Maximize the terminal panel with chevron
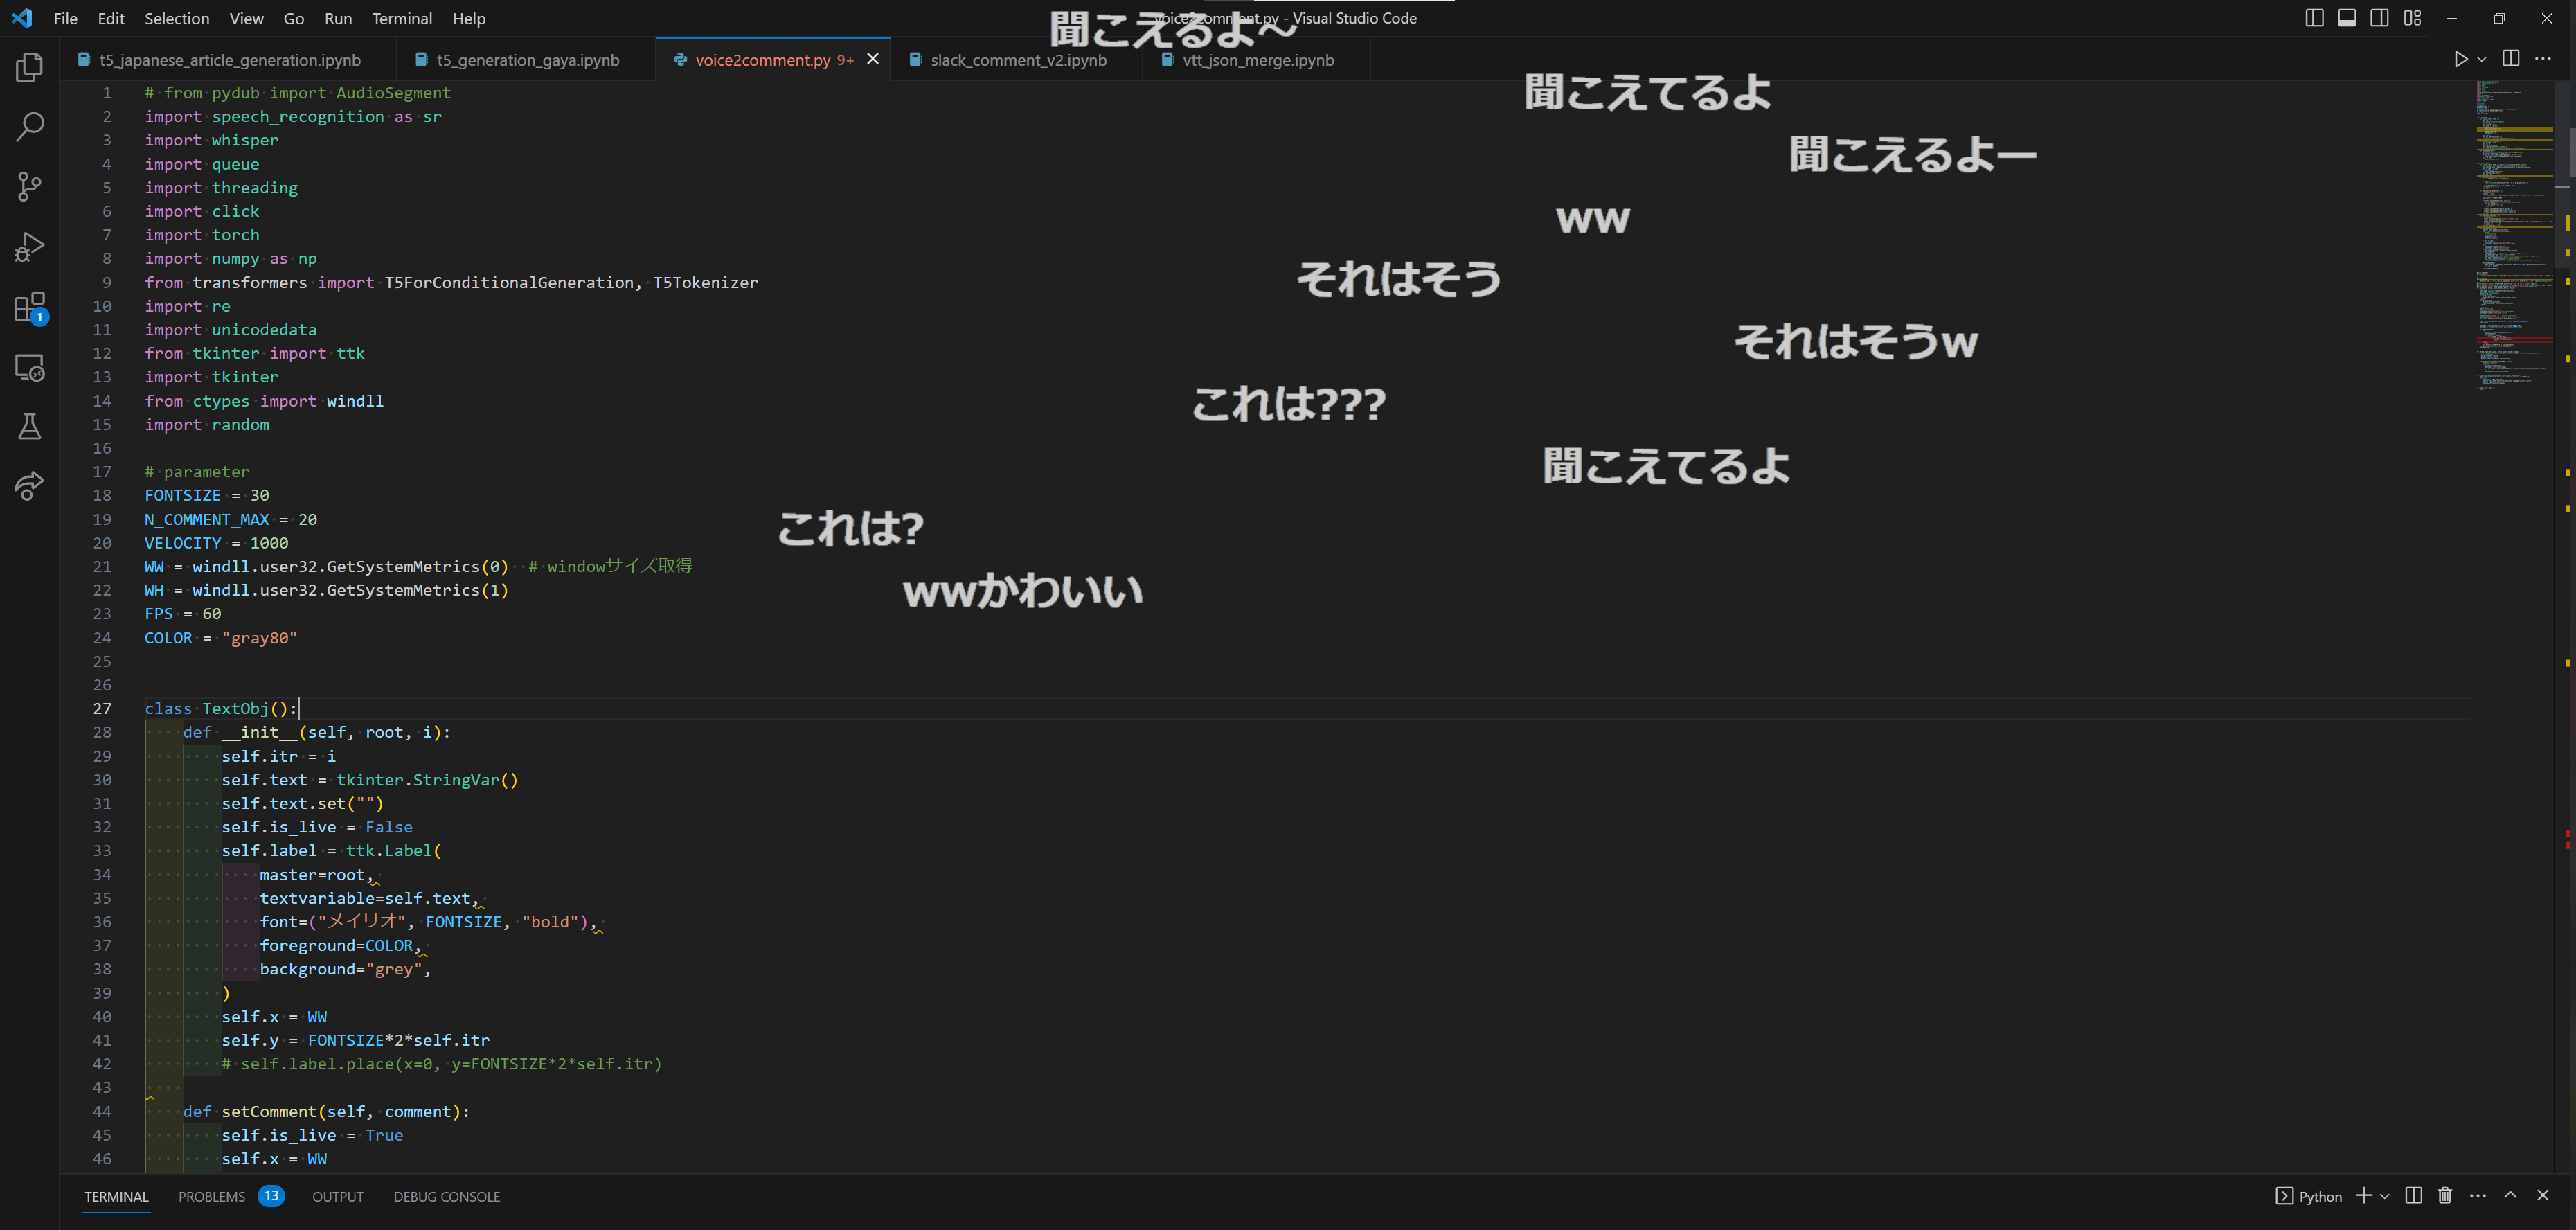Image resolution: width=2576 pixels, height=1230 pixels. coord(2510,1196)
